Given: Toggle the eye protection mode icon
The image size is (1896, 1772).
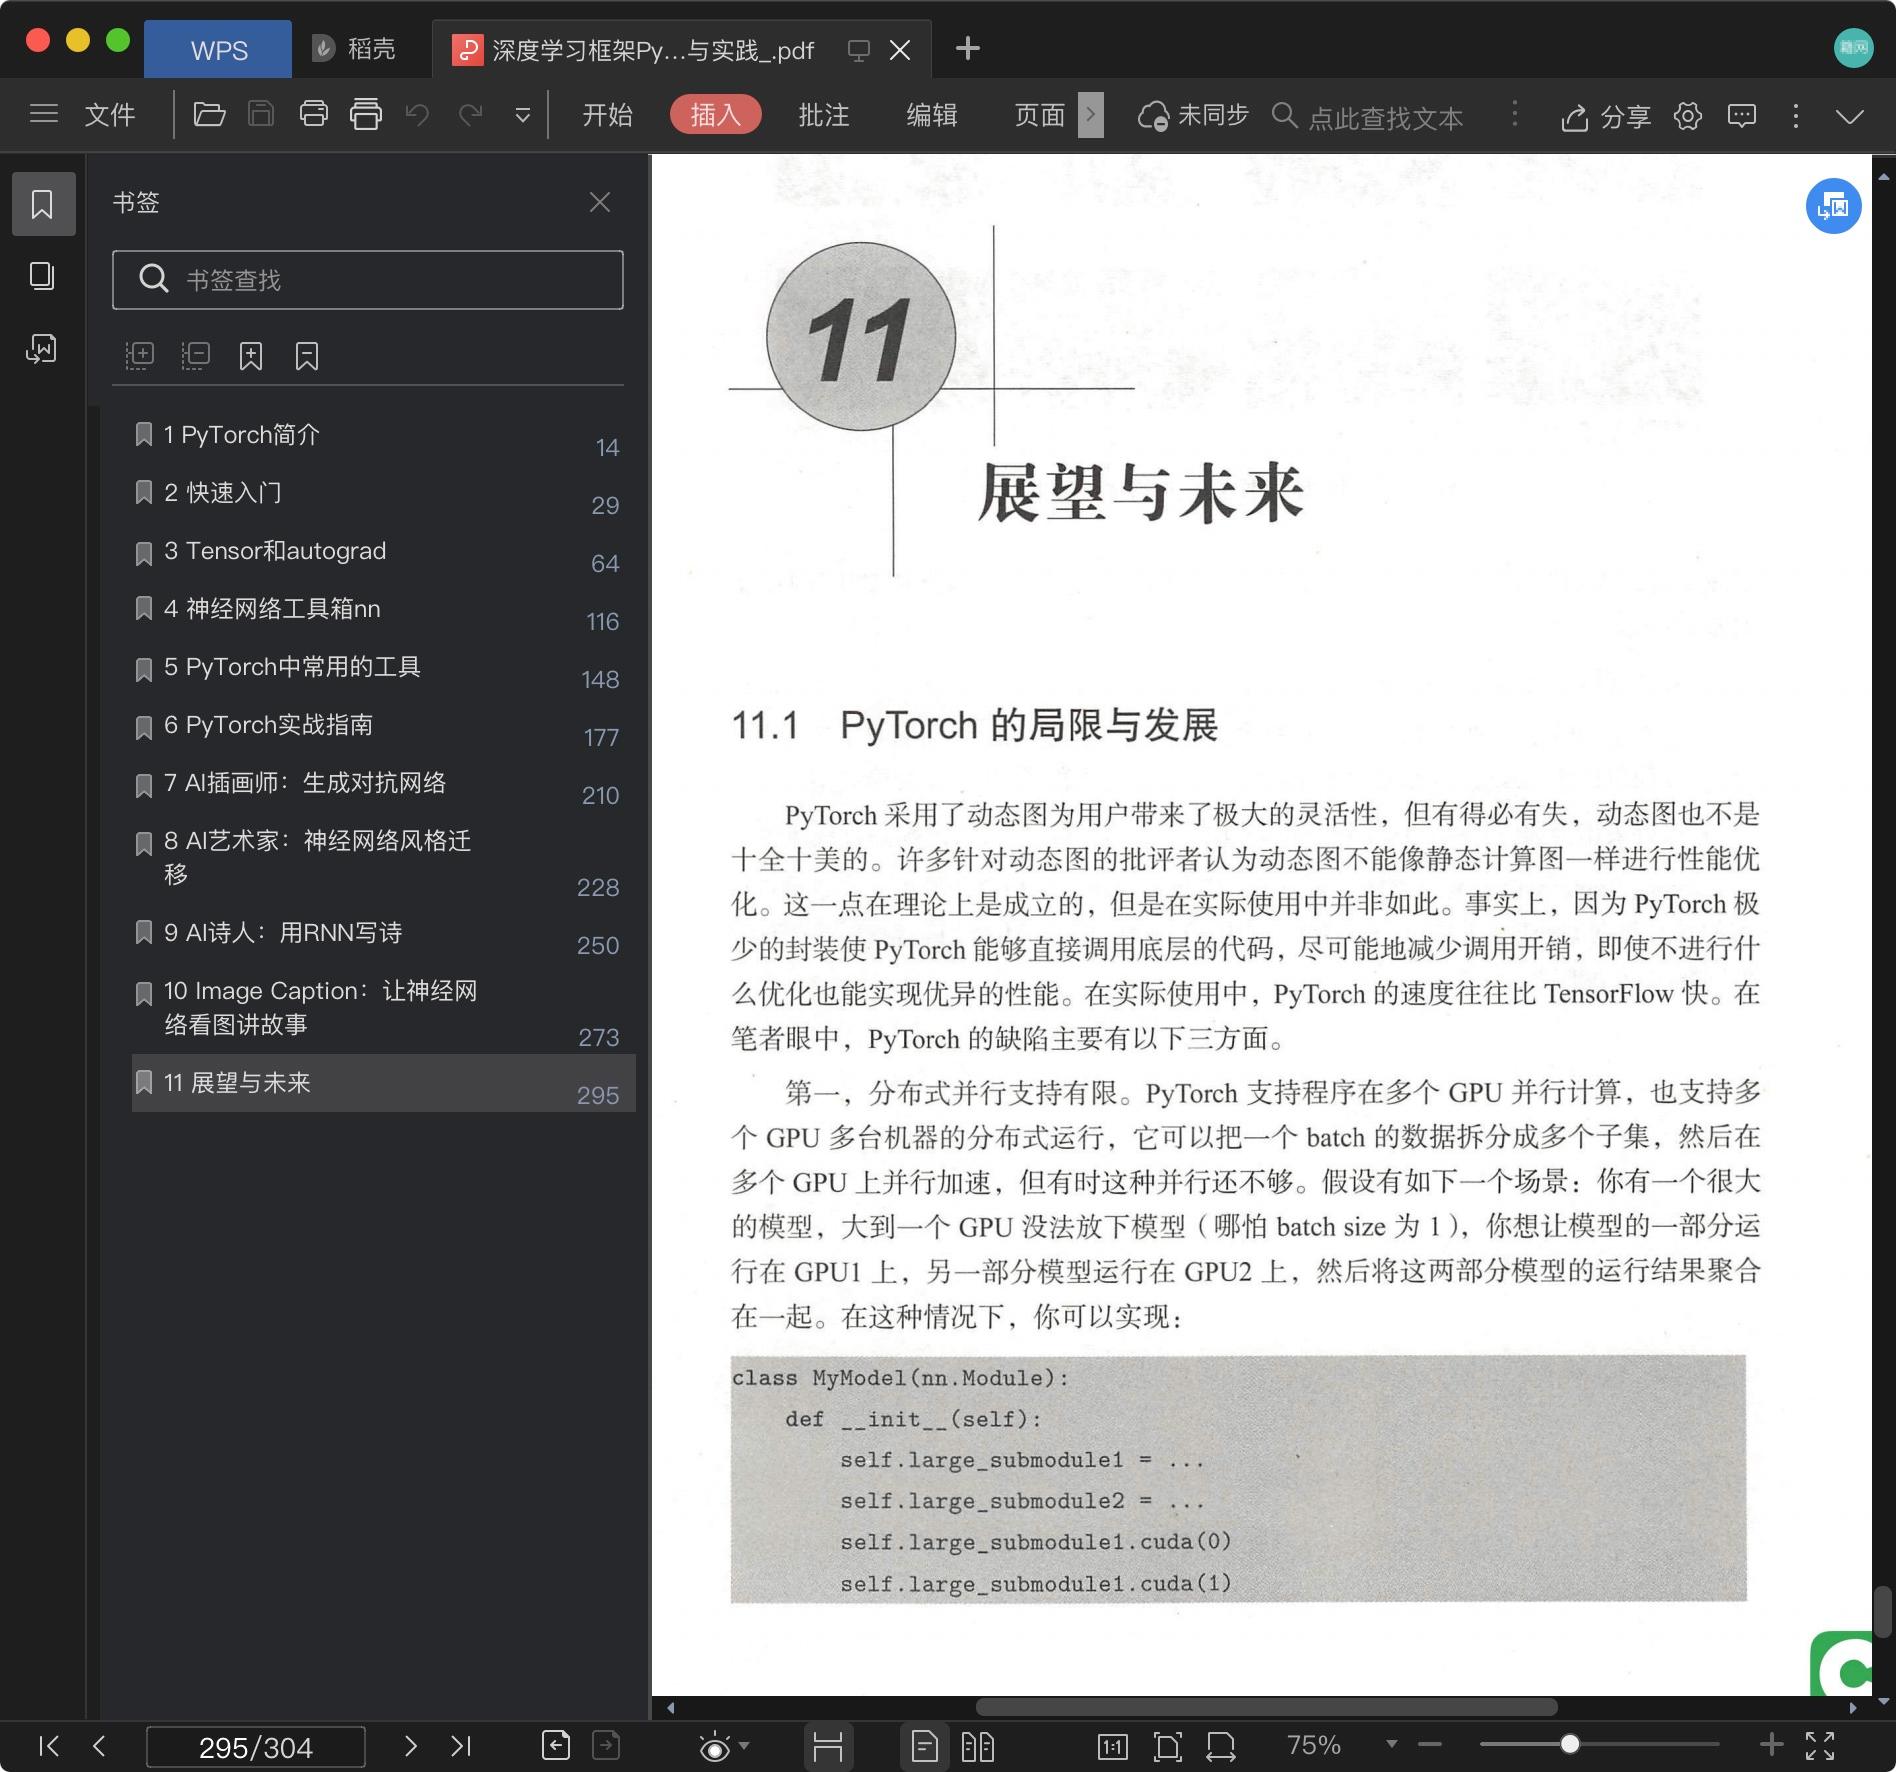Looking at the screenshot, I should [715, 1747].
